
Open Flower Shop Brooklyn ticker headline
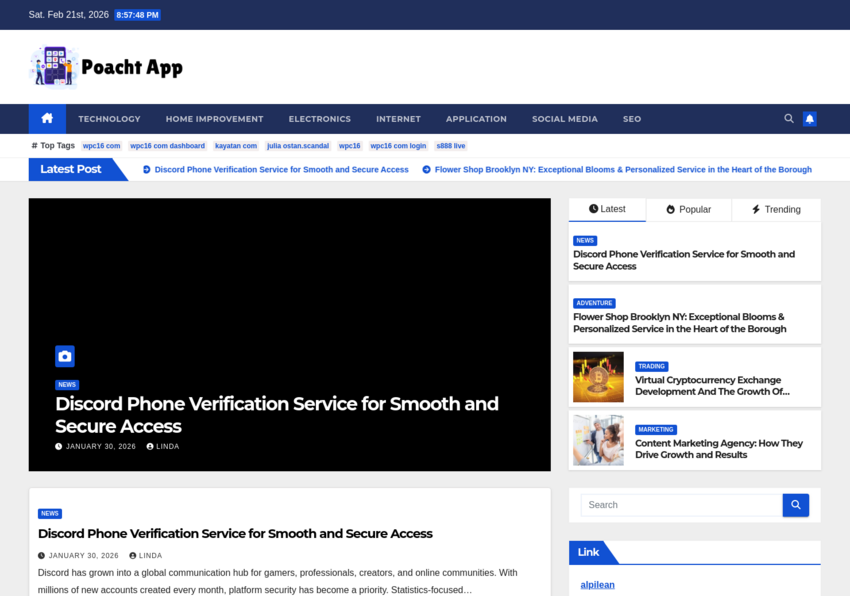[x=623, y=170]
